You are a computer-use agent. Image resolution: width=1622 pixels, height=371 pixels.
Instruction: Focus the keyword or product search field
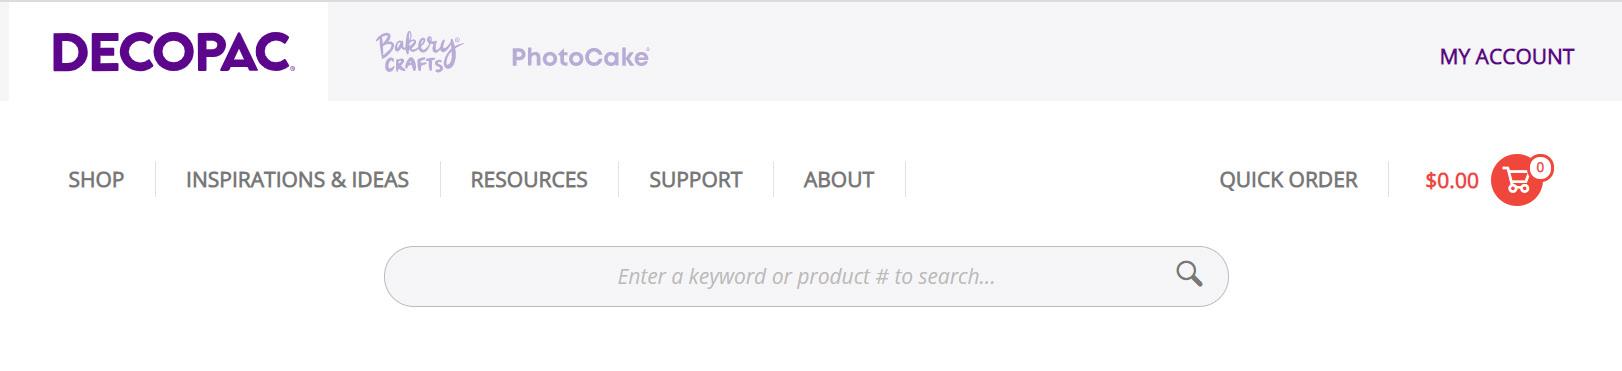point(806,276)
